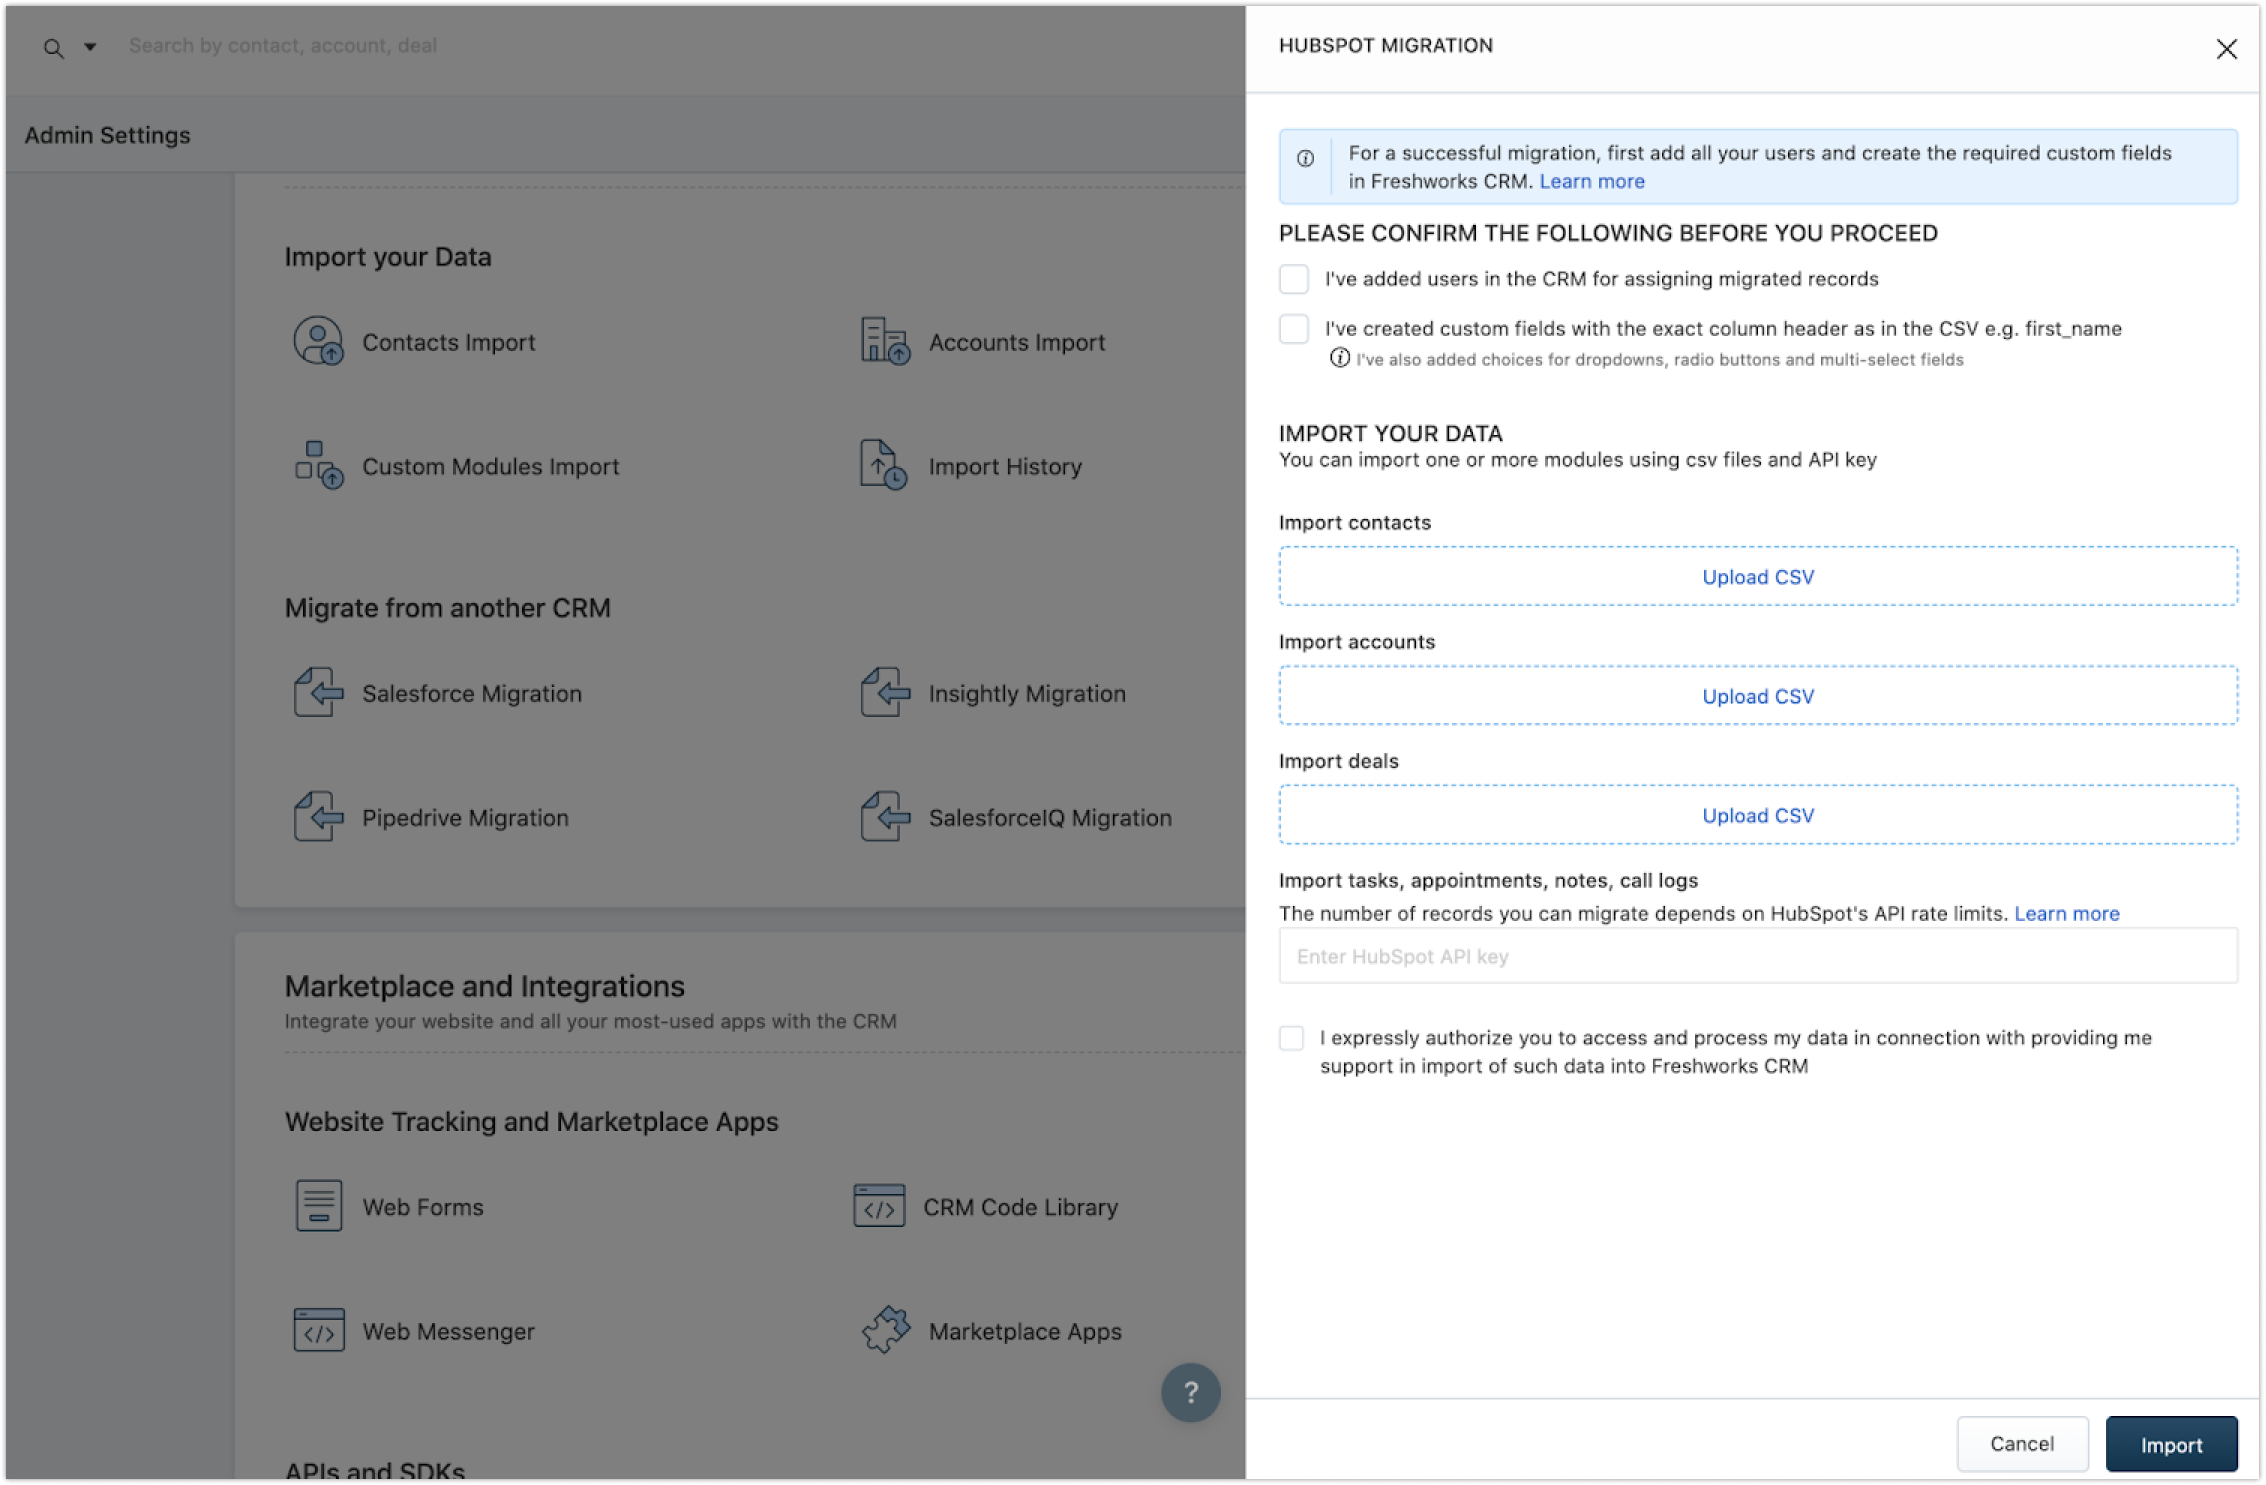
Task: Open the Web Forms icon
Action: 318,1206
